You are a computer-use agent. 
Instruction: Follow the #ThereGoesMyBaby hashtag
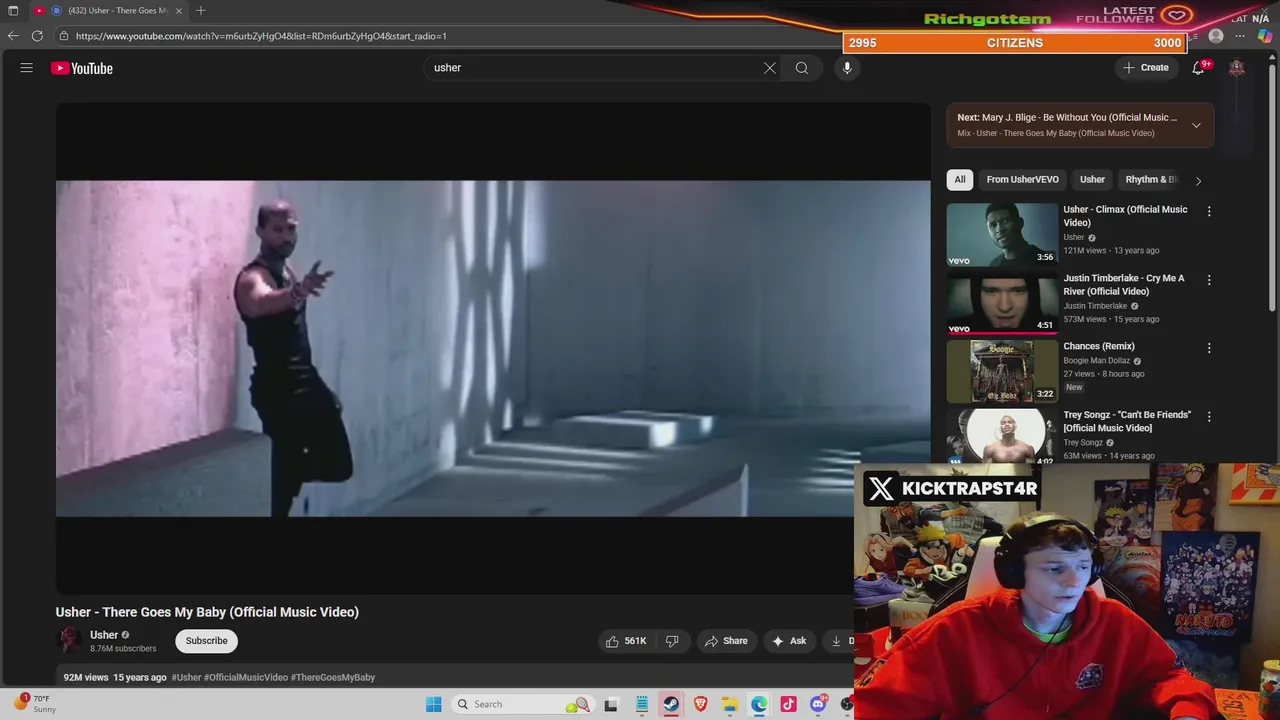pyautogui.click(x=333, y=677)
